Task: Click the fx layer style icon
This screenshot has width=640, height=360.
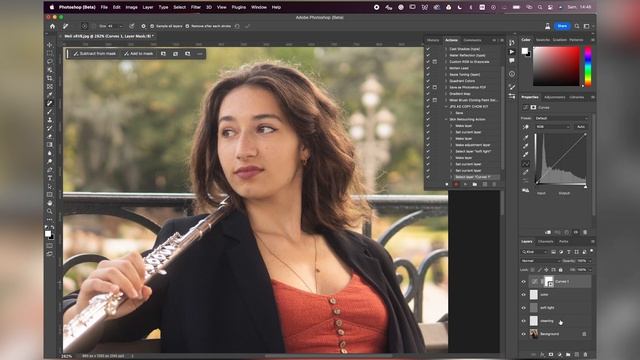Action: (x=542, y=354)
